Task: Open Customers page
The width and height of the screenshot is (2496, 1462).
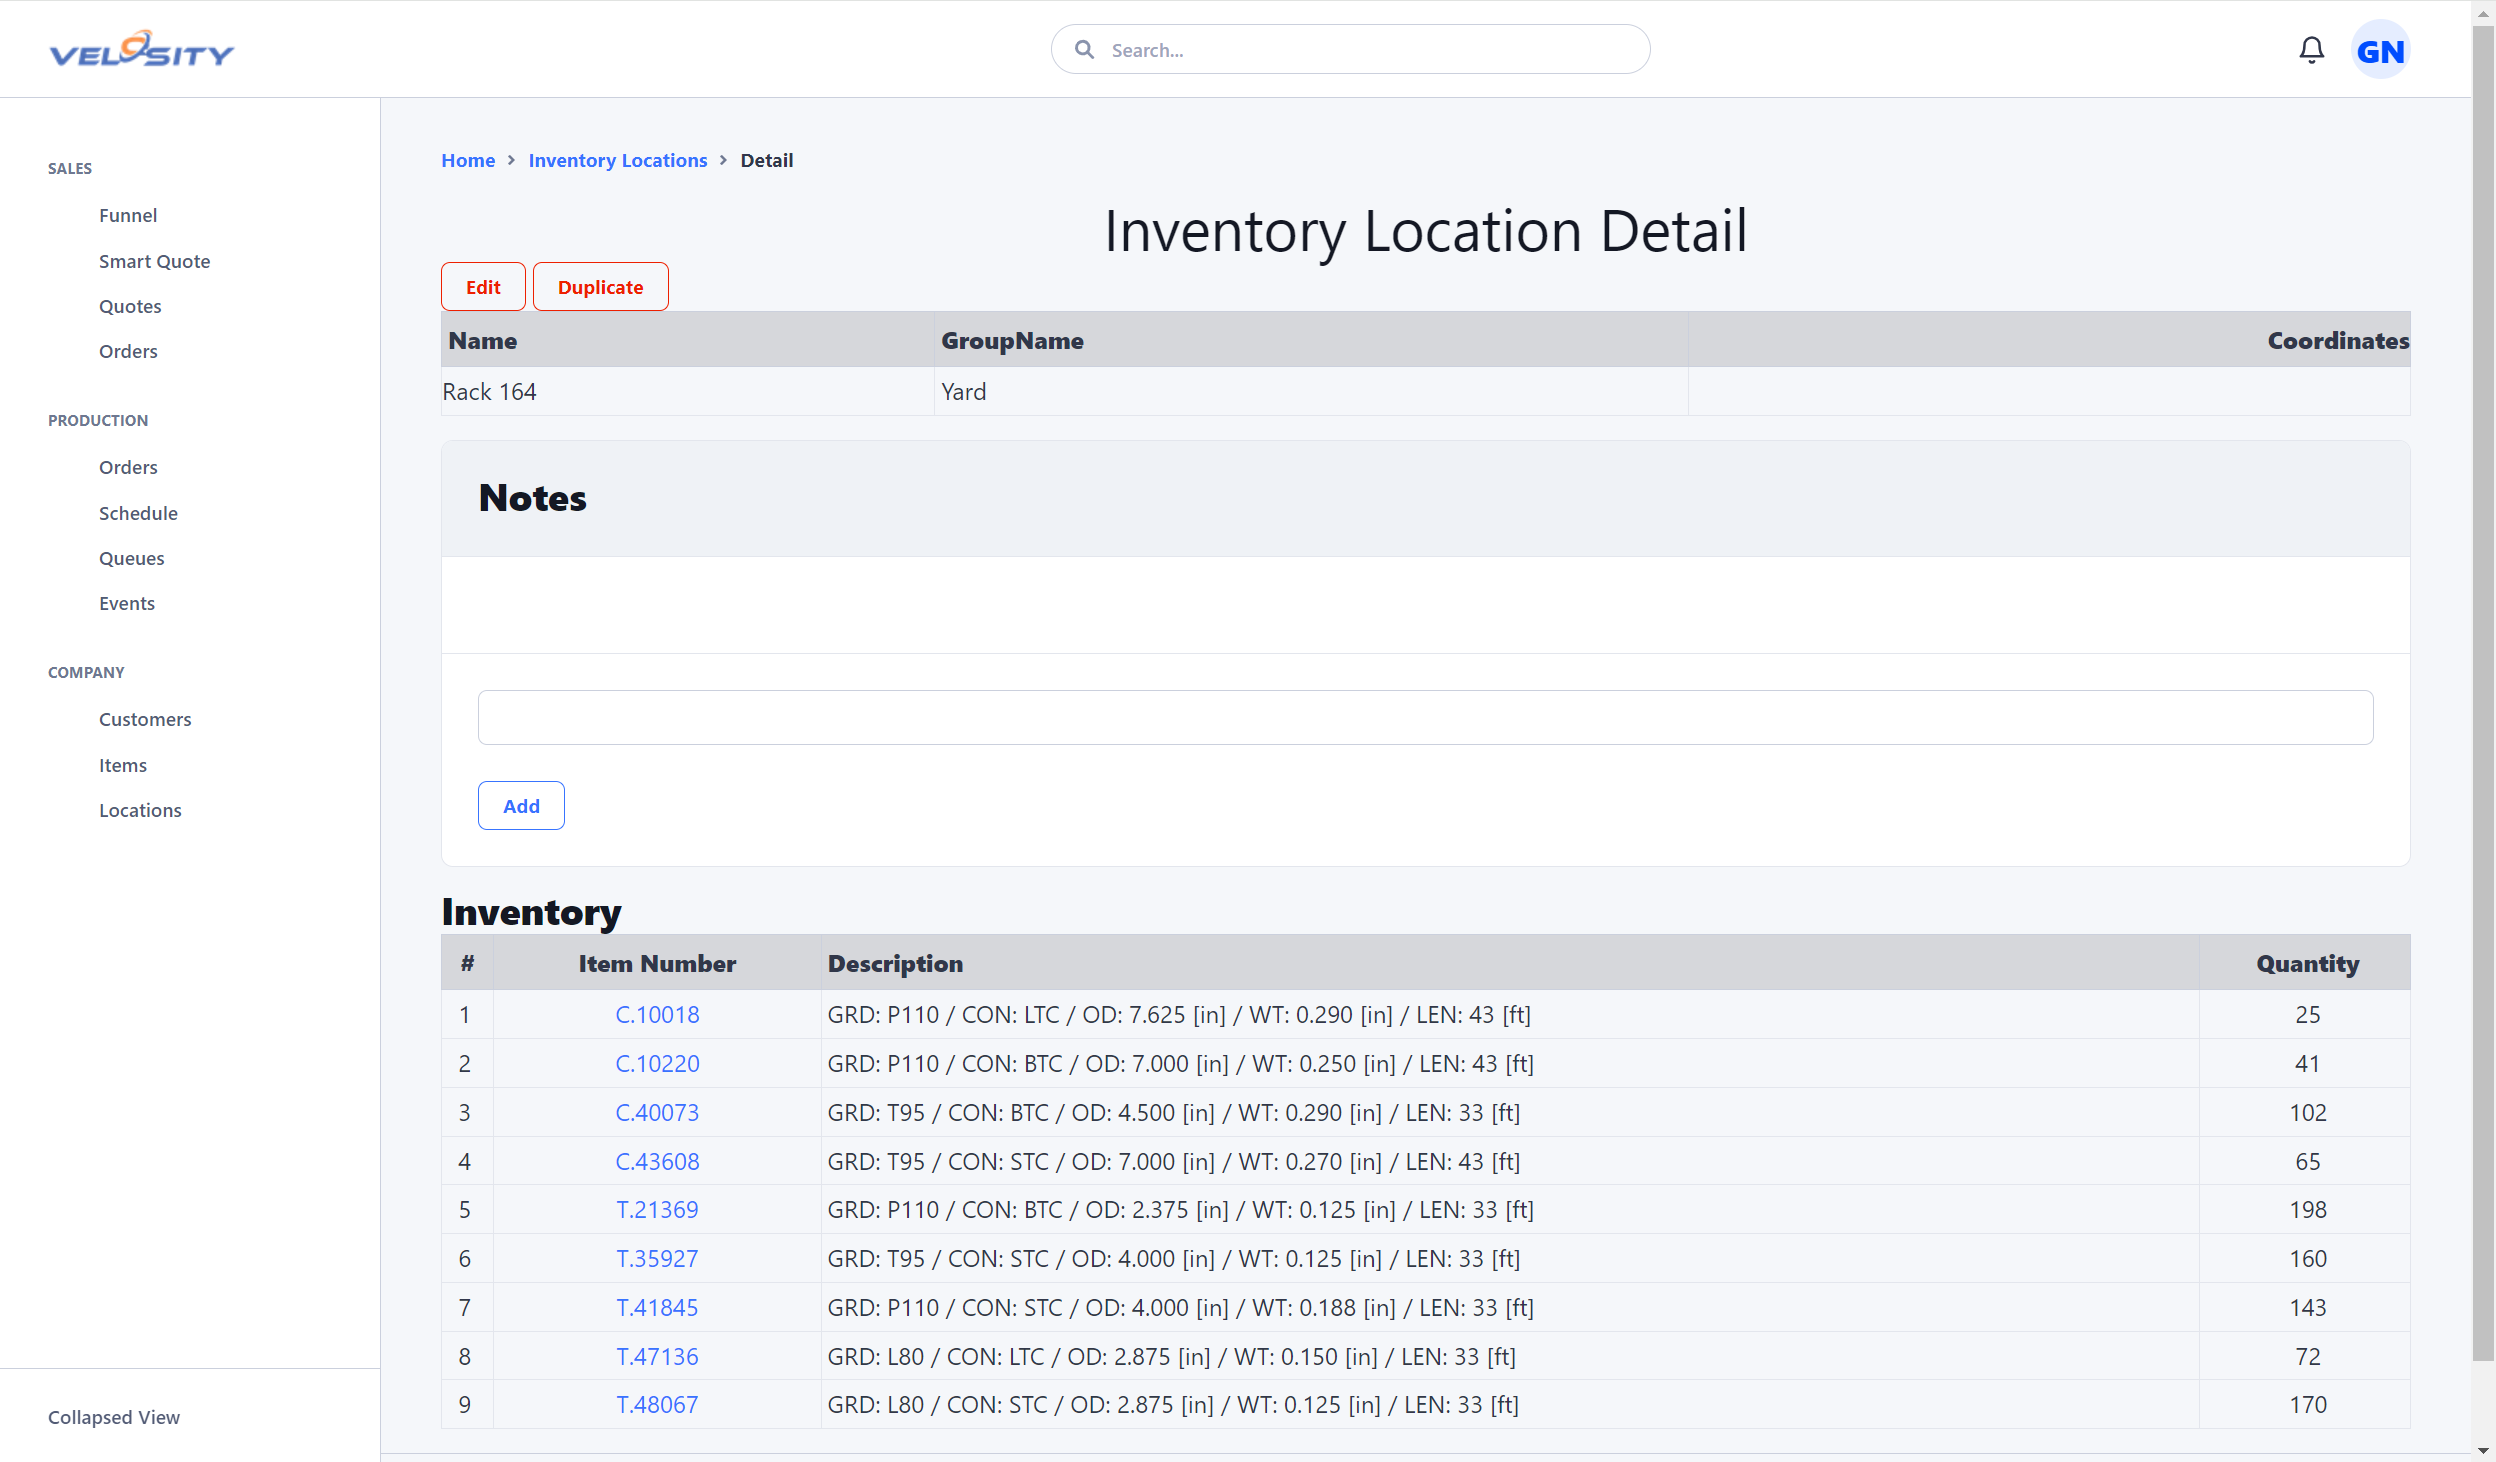Action: [x=145, y=719]
